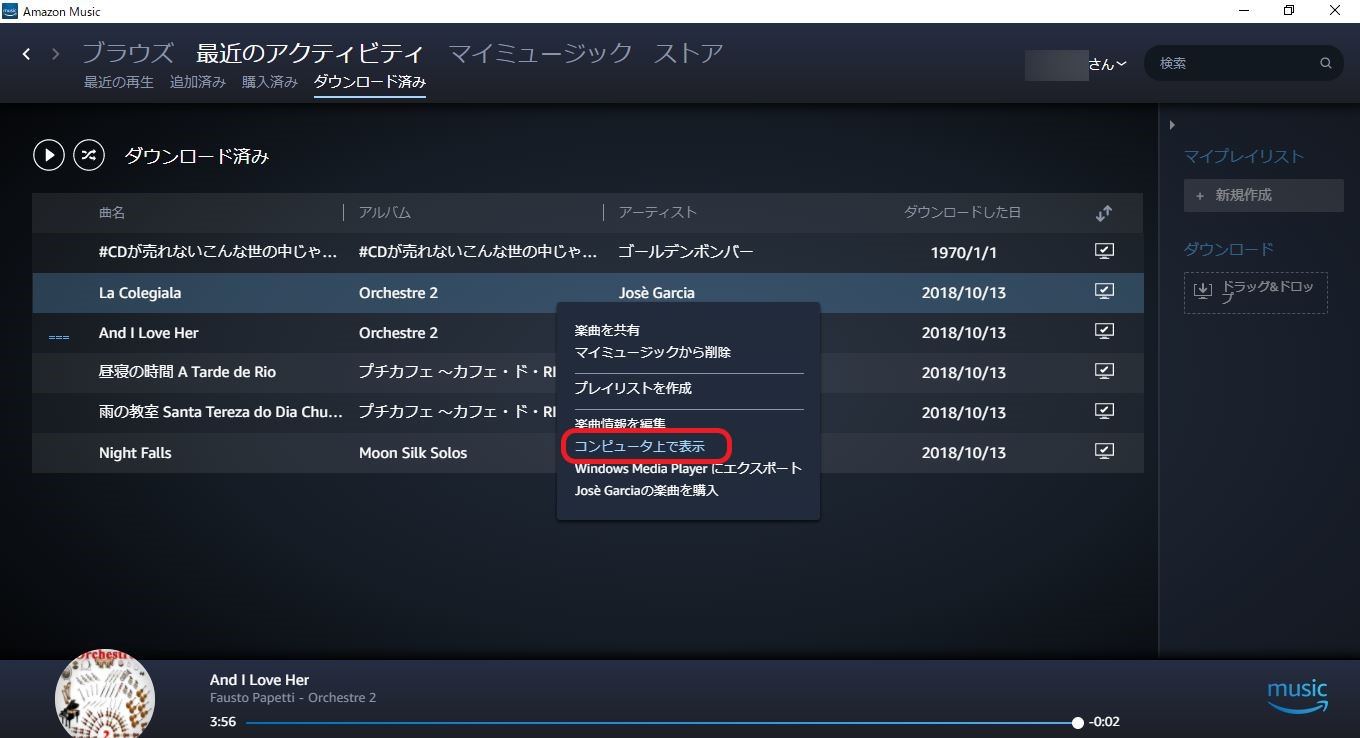Click download status icon for ゴールデンボンバー row
The height and width of the screenshot is (738, 1360).
tap(1104, 252)
